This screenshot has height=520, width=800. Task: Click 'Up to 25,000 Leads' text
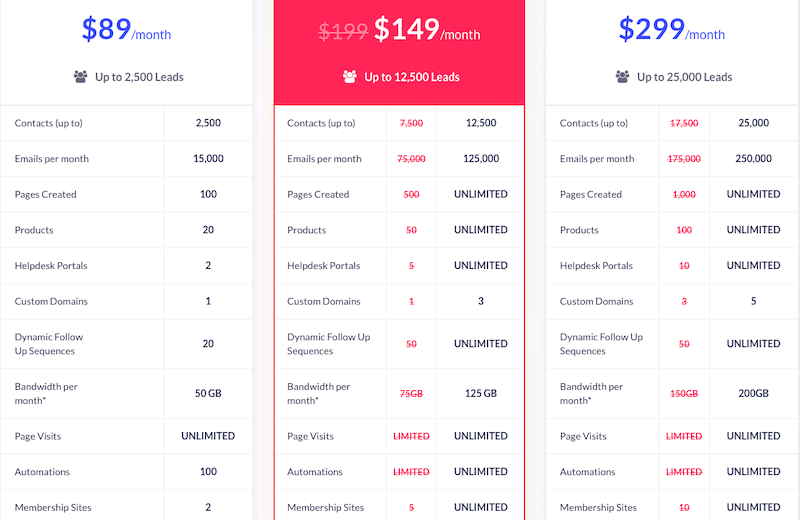pos(684,77)
